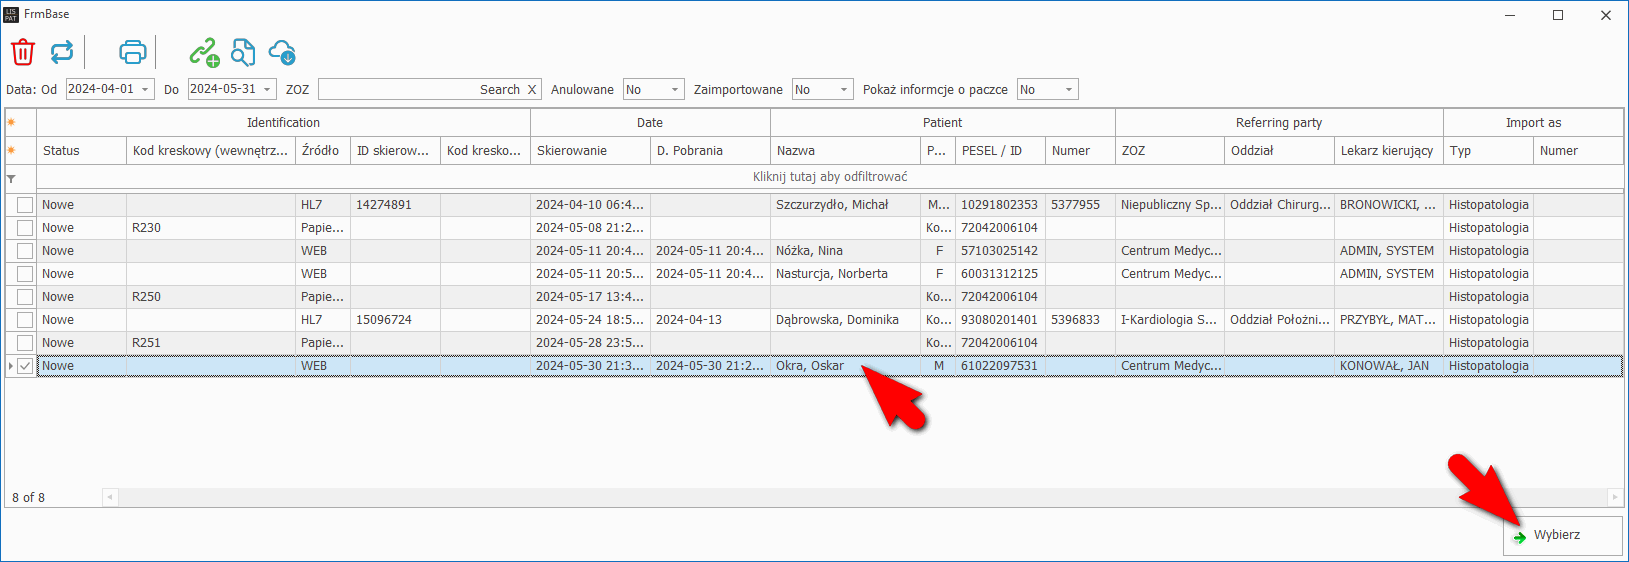Uncheck the selected Okra, Oskar row checkbox
Image resolution: width=1629 pixels, height=562 pixels.
[x=25, y=366]
